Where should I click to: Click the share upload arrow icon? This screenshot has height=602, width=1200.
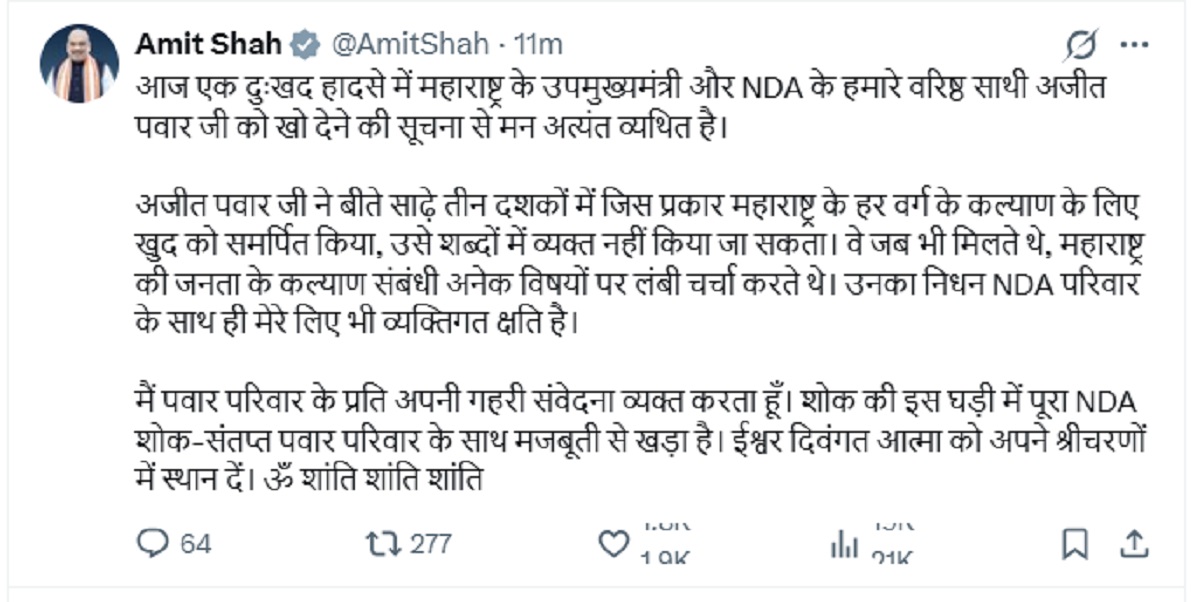(1134, 544)
